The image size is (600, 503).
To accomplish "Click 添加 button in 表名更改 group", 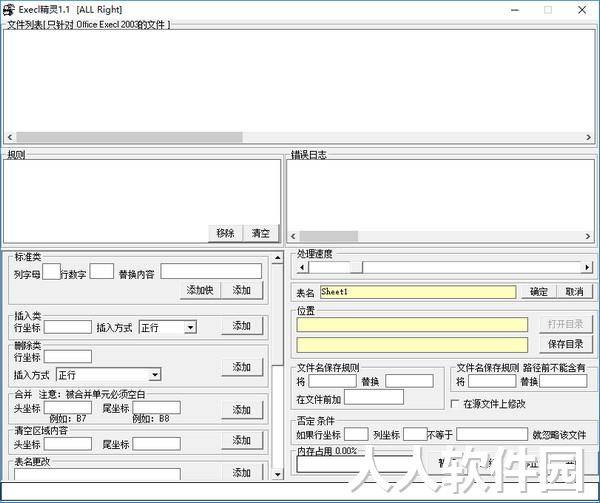I will click(x=242, y=472).
